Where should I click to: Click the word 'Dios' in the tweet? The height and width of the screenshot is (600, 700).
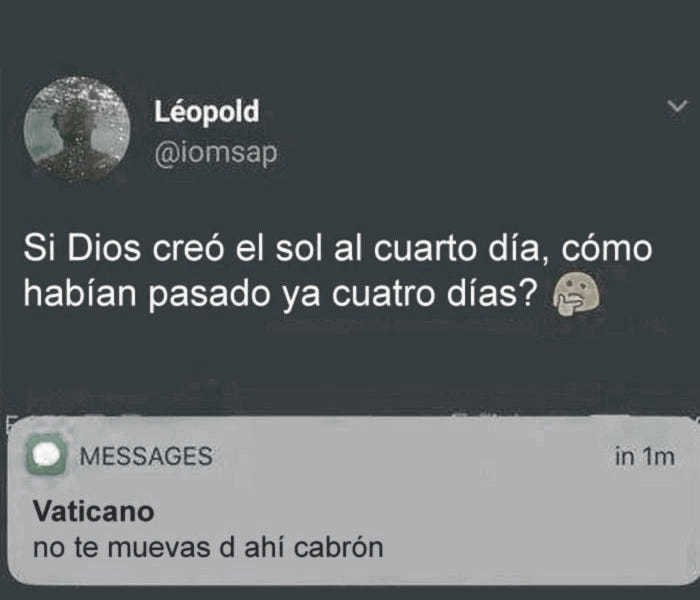tap(104, 248)
